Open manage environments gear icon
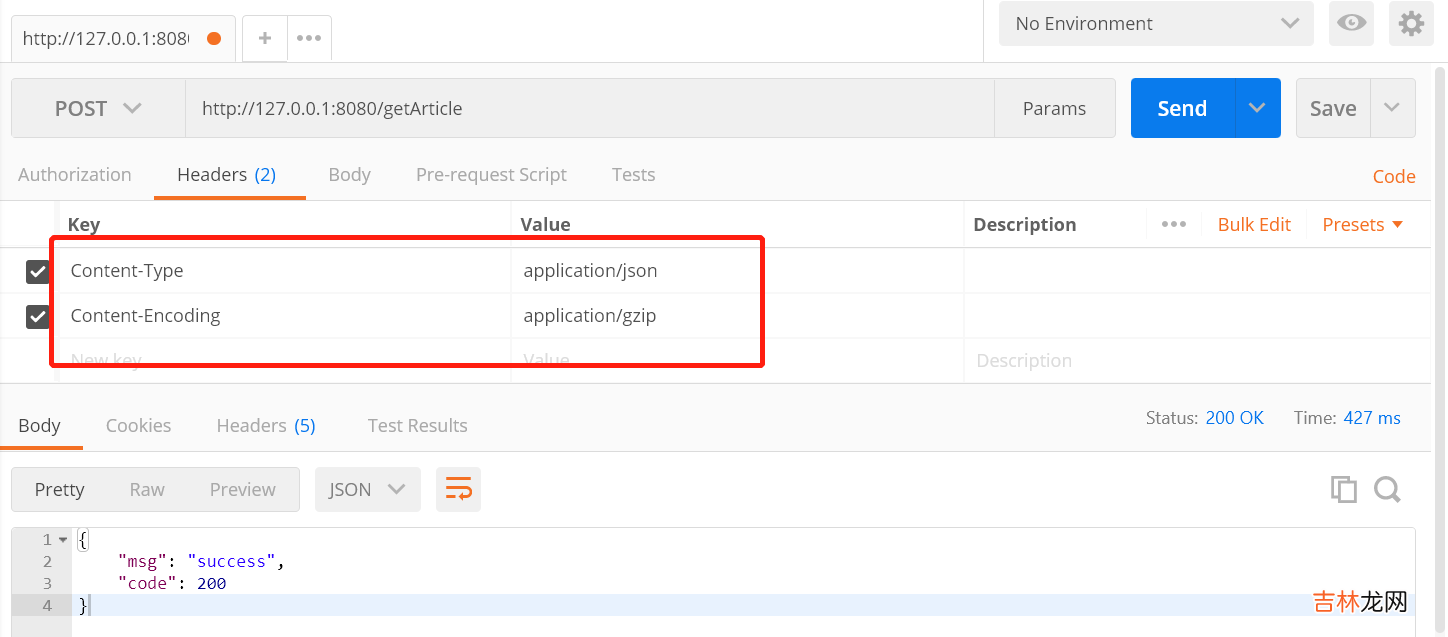 pos(1411,23)
